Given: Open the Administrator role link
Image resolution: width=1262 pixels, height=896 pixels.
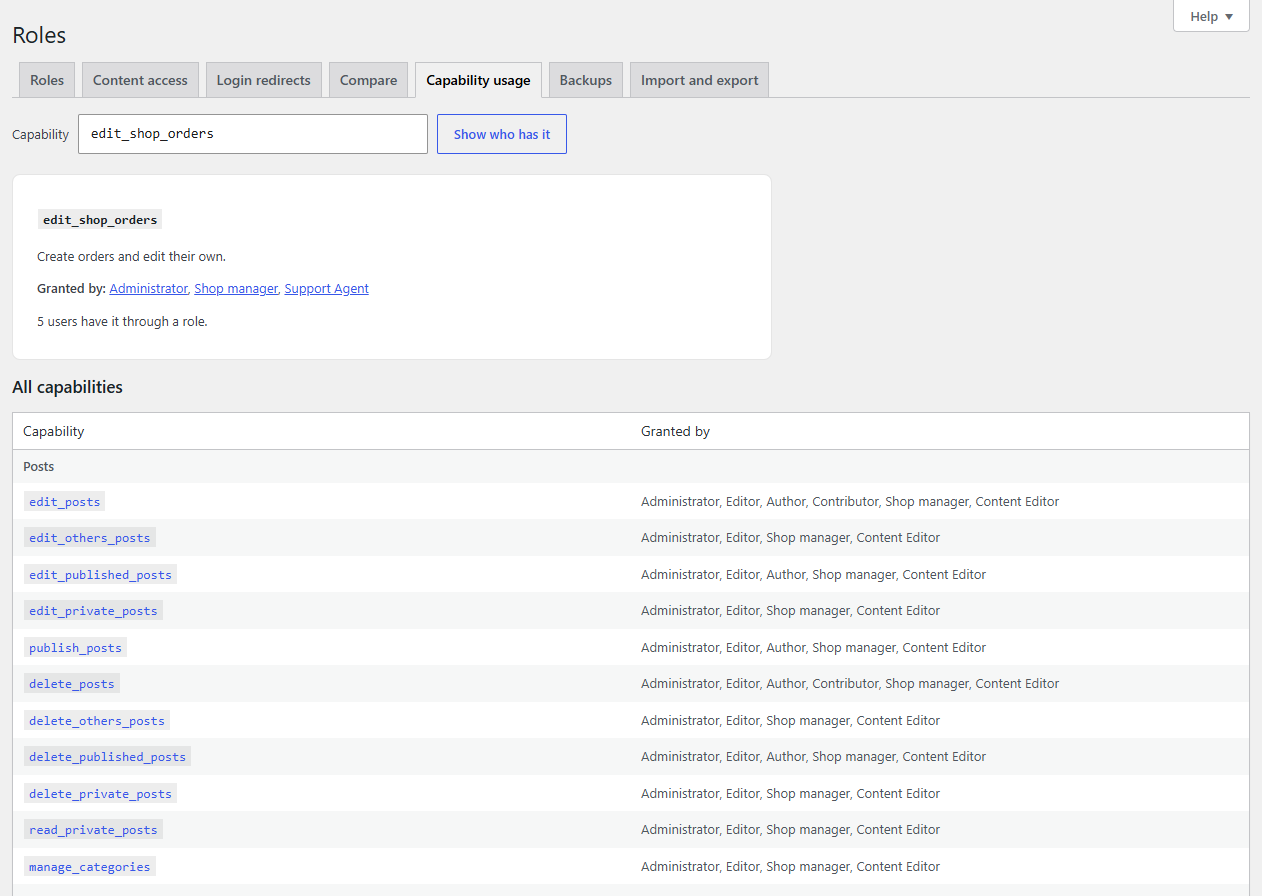Looking at the screenshot, I should pyautogui.click(x=148, y=288).
